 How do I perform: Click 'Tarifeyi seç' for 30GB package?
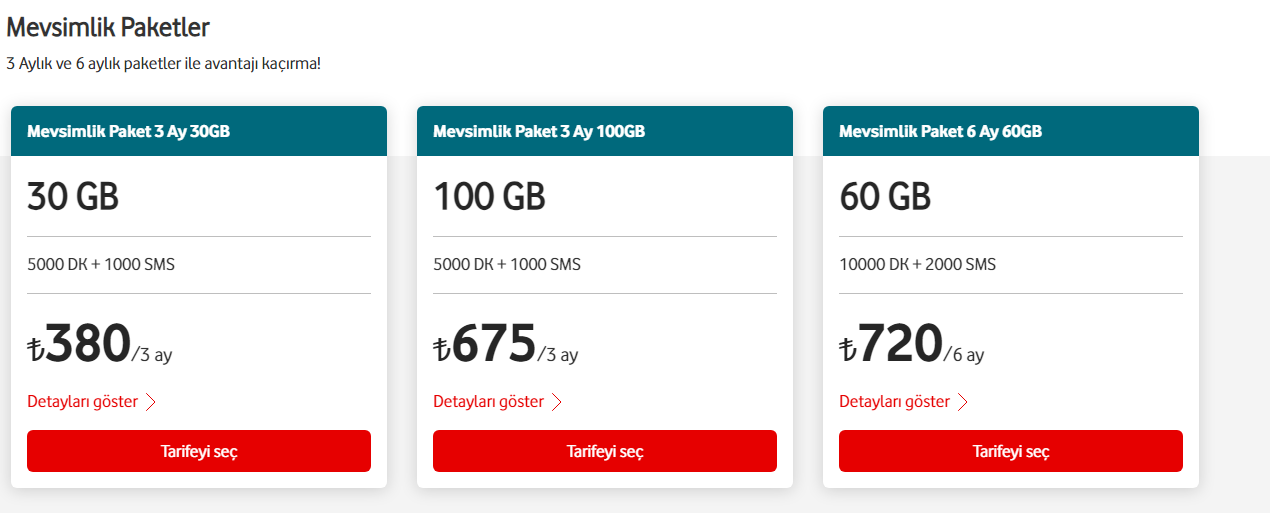(x=199, y=451)
